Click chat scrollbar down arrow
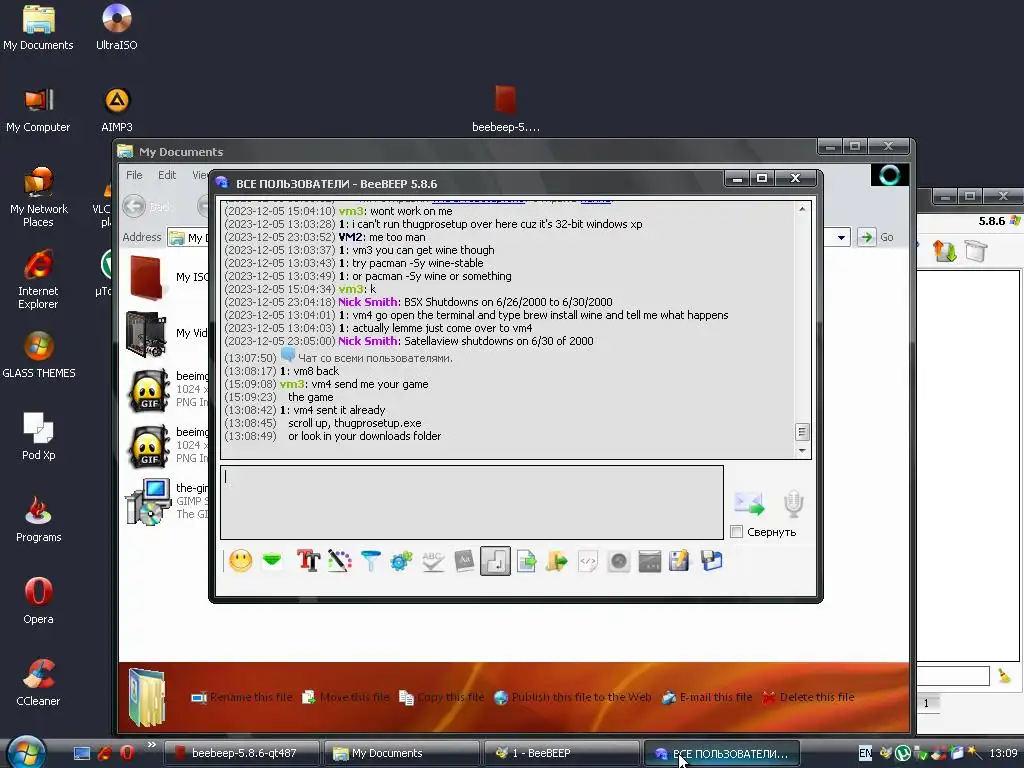 [802, 451]
